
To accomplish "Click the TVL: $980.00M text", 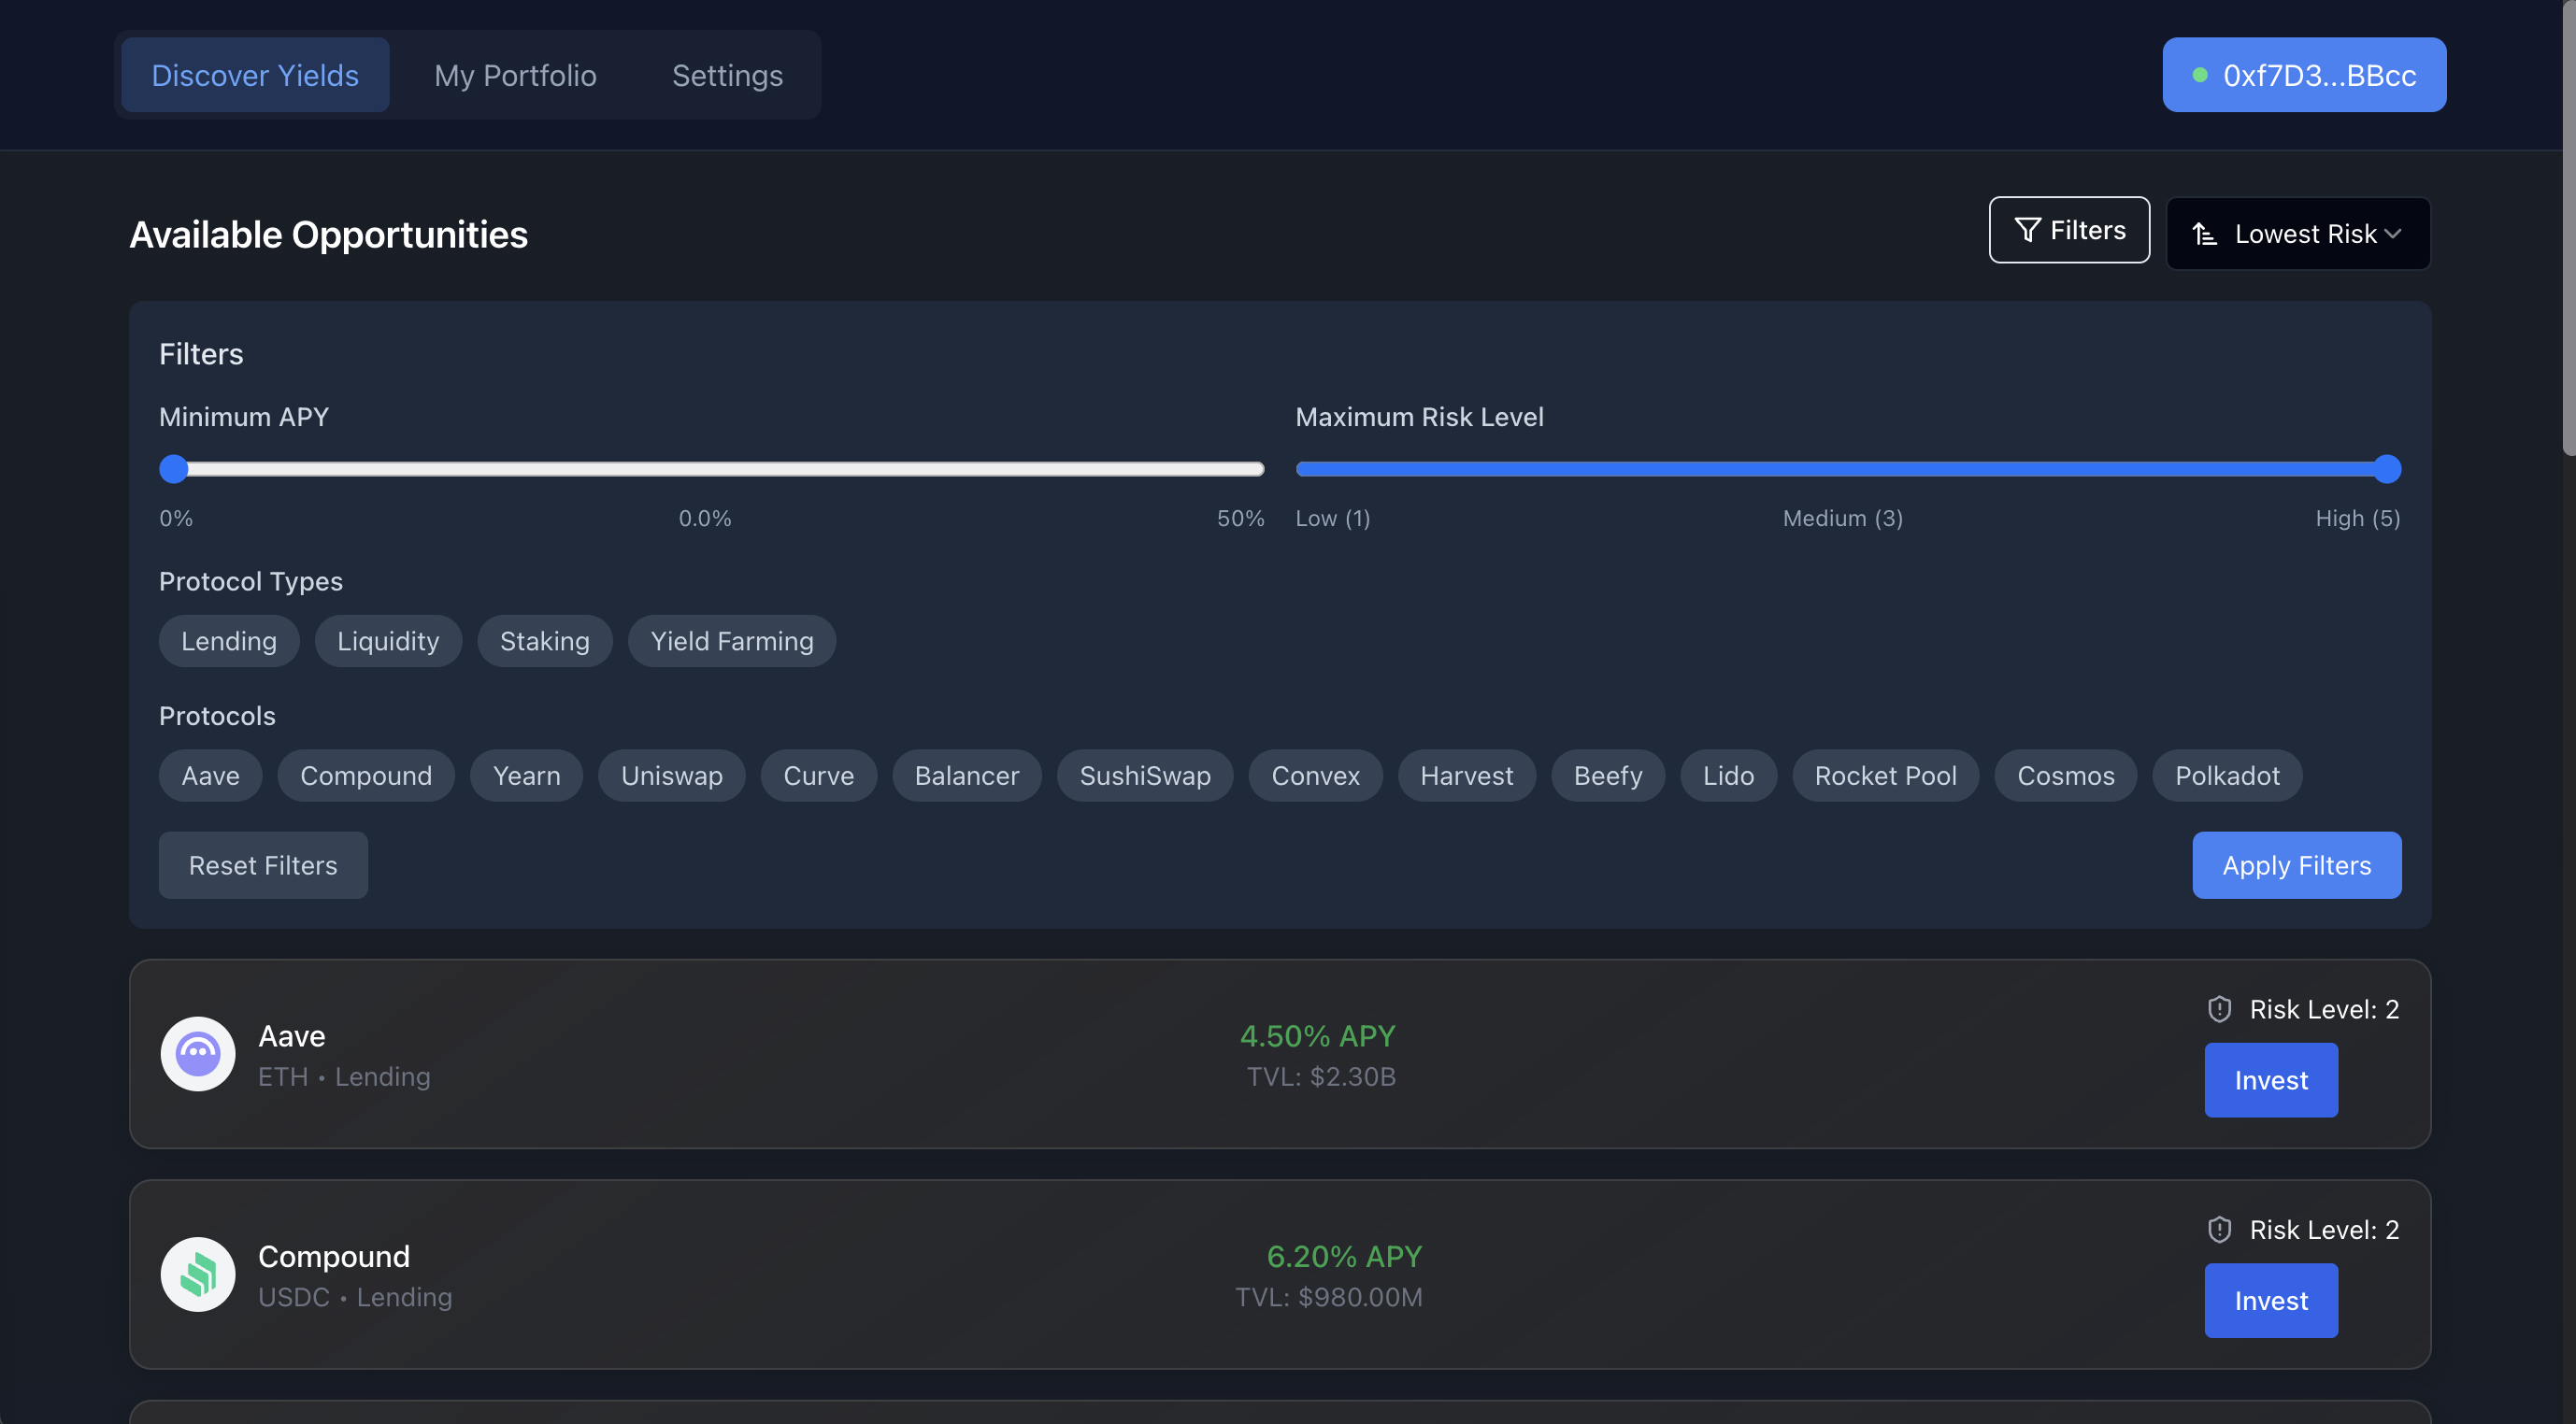I will tap(1329, 1296).
